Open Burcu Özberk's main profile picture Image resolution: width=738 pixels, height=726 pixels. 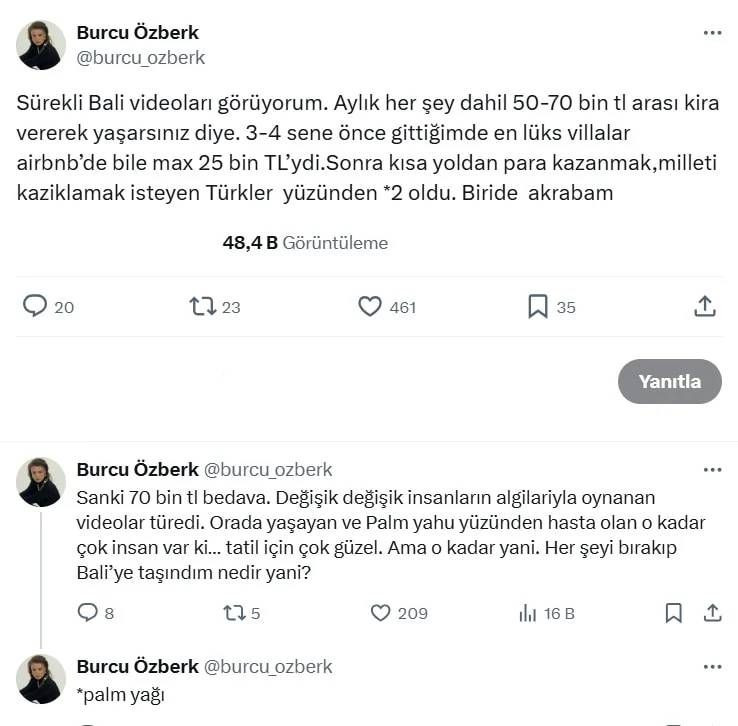click(x=41, y=45)
